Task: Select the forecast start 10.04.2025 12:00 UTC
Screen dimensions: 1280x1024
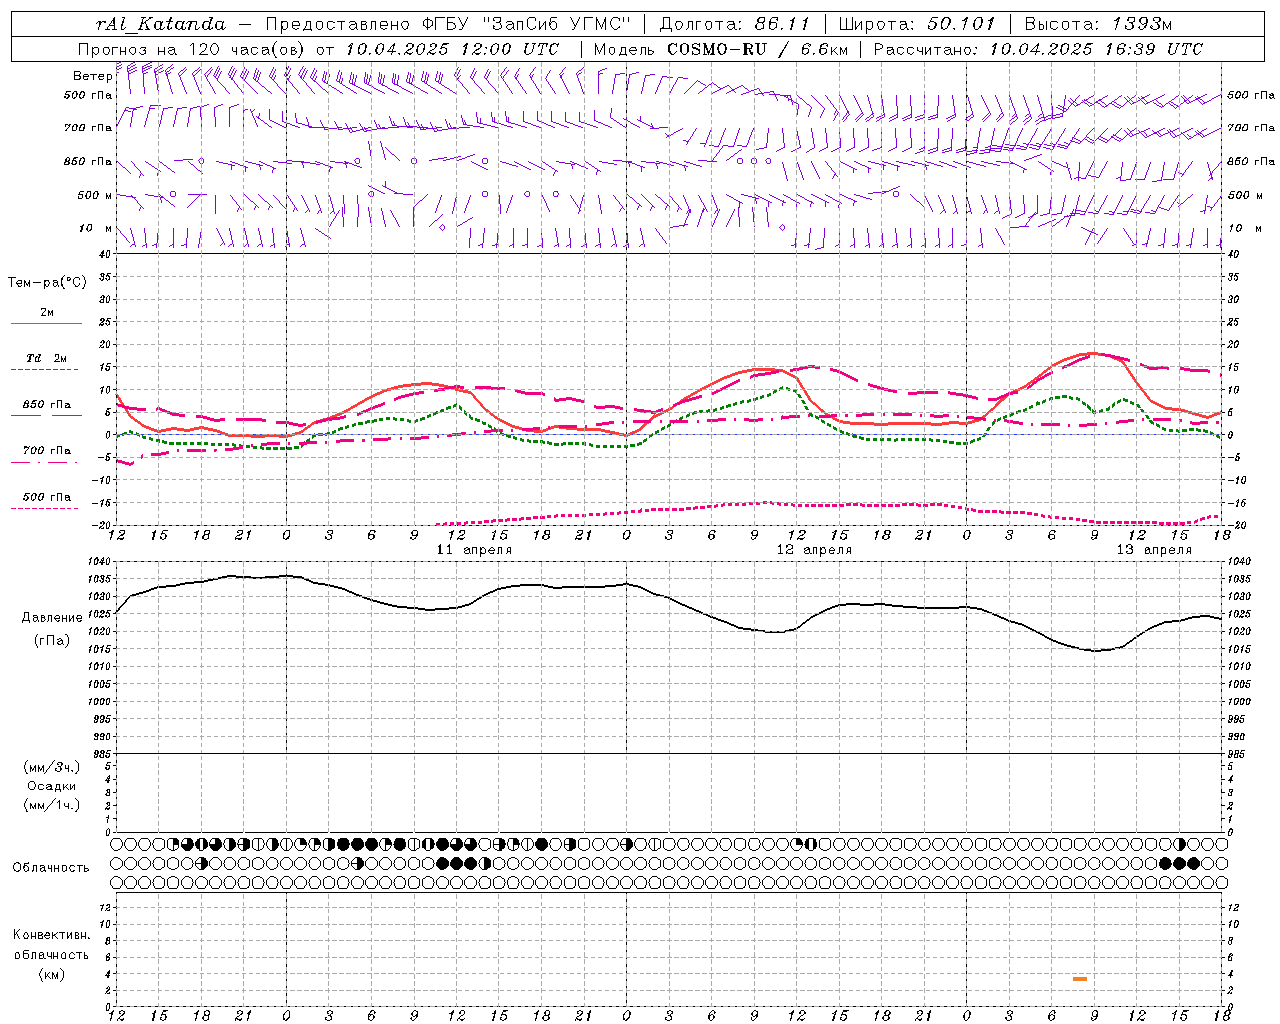Action: click(452, 49)
